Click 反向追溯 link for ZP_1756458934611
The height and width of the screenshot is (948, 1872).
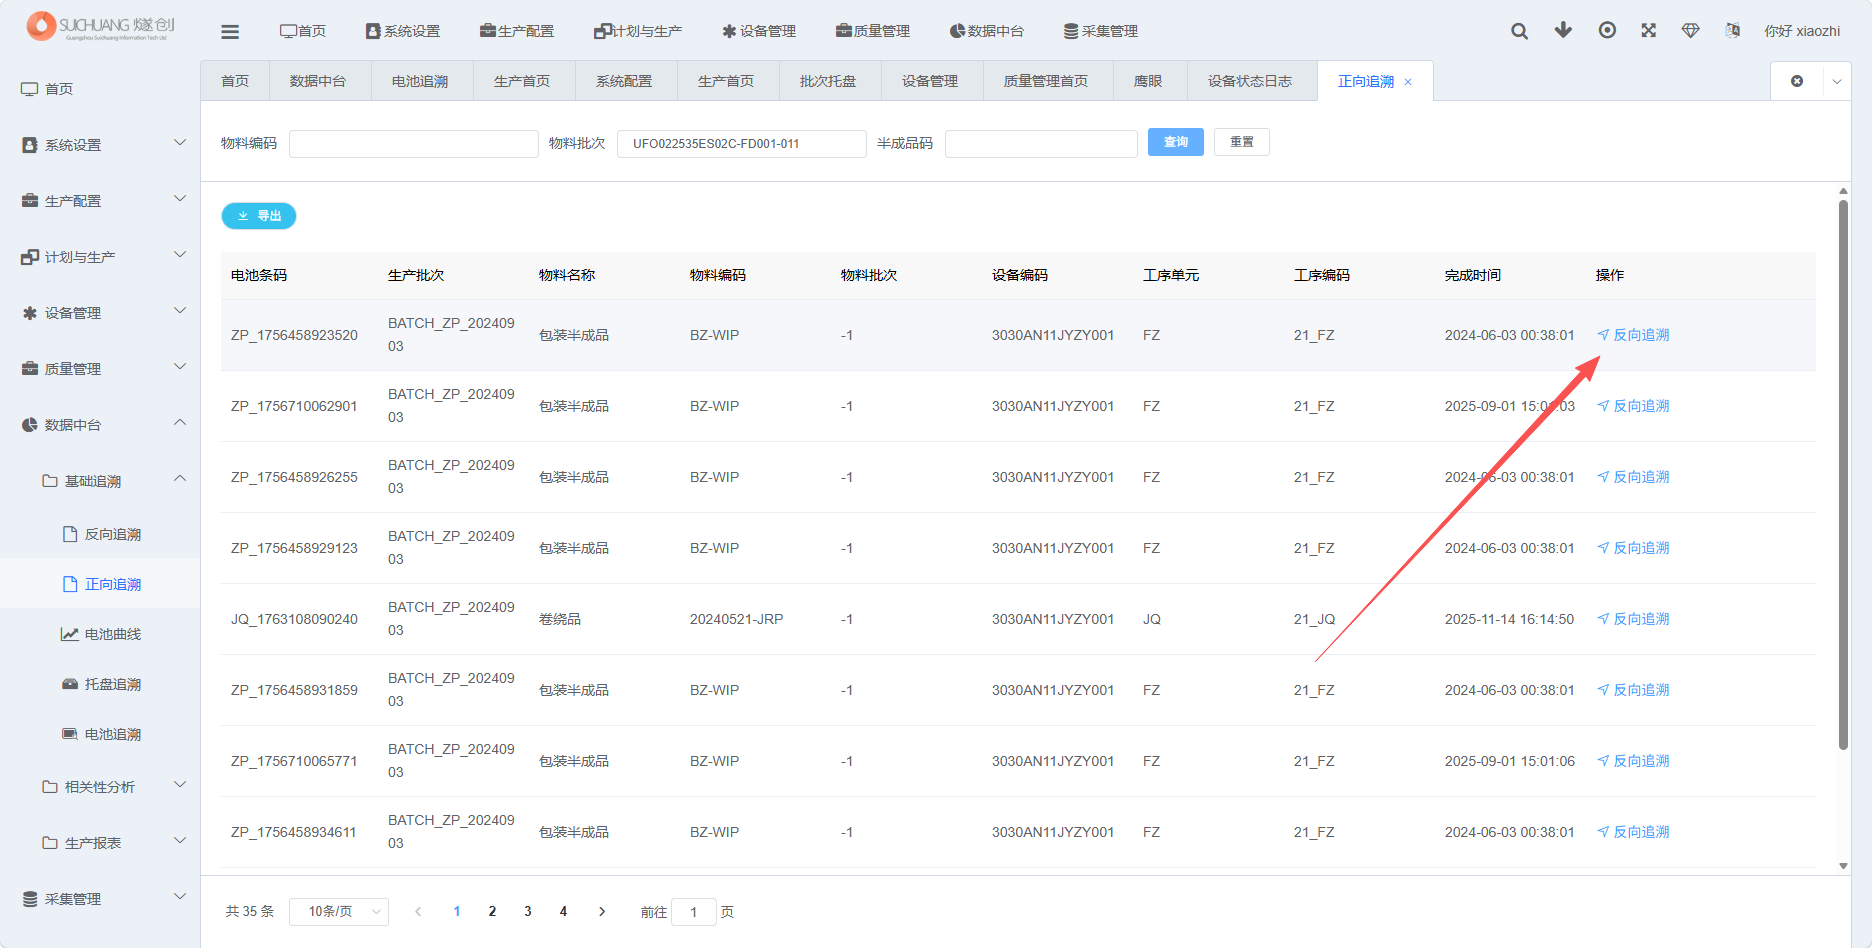[x=1633, y=832]
